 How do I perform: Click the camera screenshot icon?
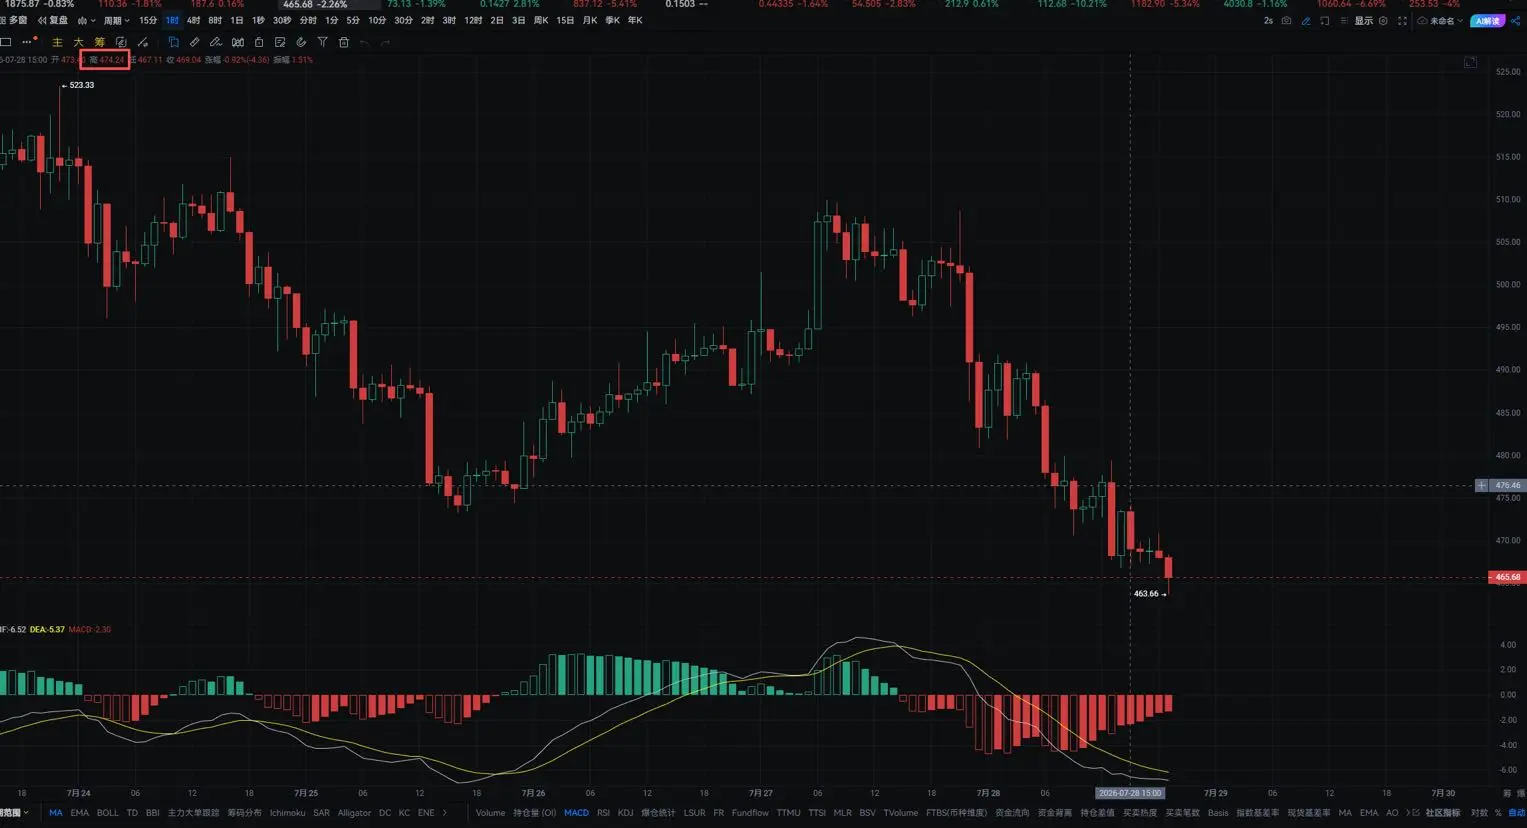coord(1286,20)
